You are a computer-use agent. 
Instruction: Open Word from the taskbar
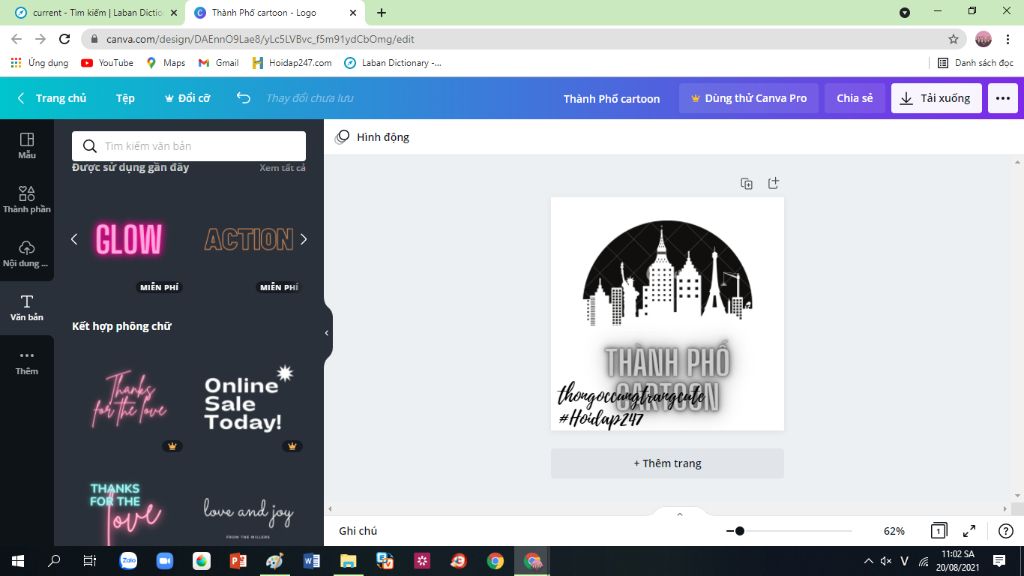coord(312,561)
